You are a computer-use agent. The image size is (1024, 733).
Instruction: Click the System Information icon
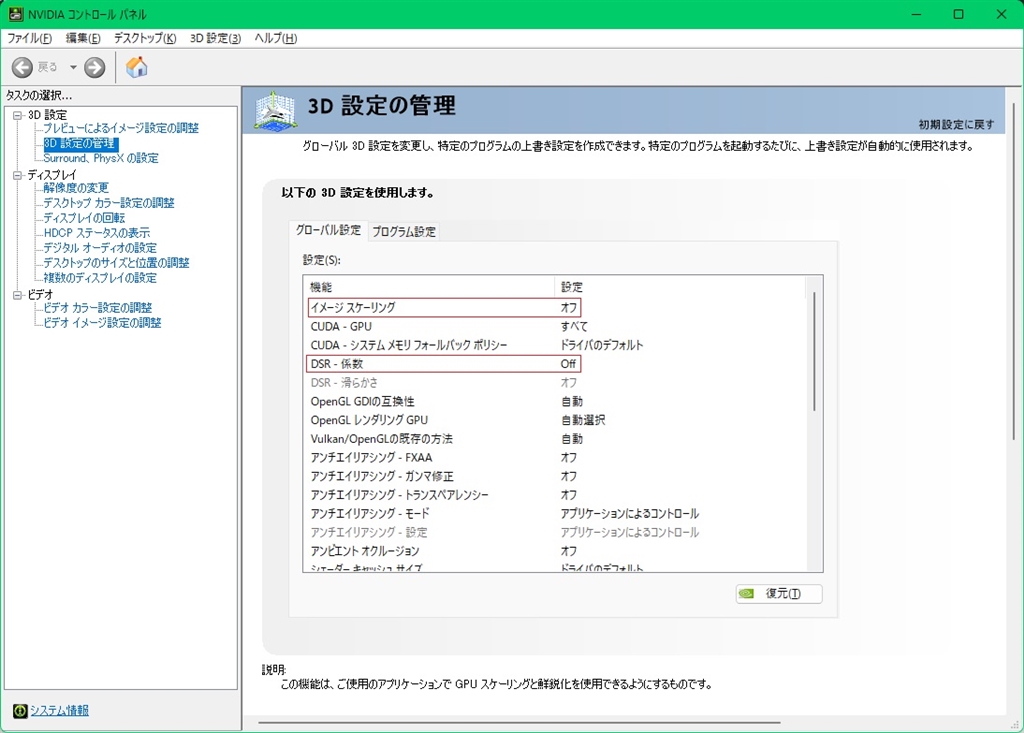20,710
